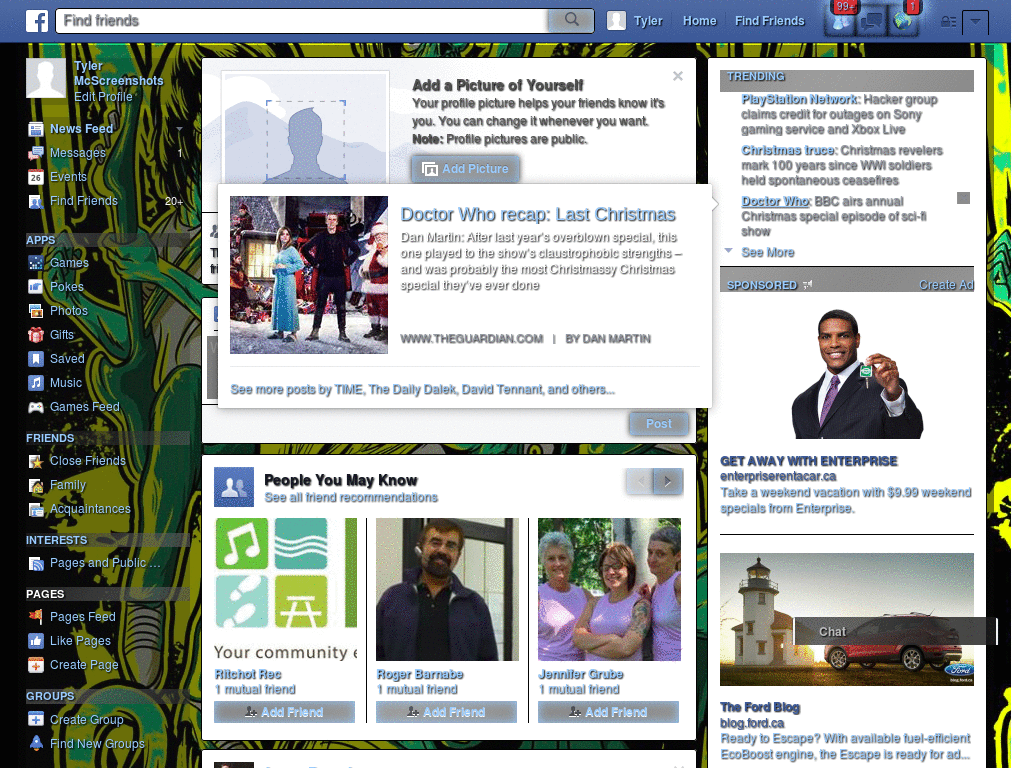Click the Music icon

36,383
